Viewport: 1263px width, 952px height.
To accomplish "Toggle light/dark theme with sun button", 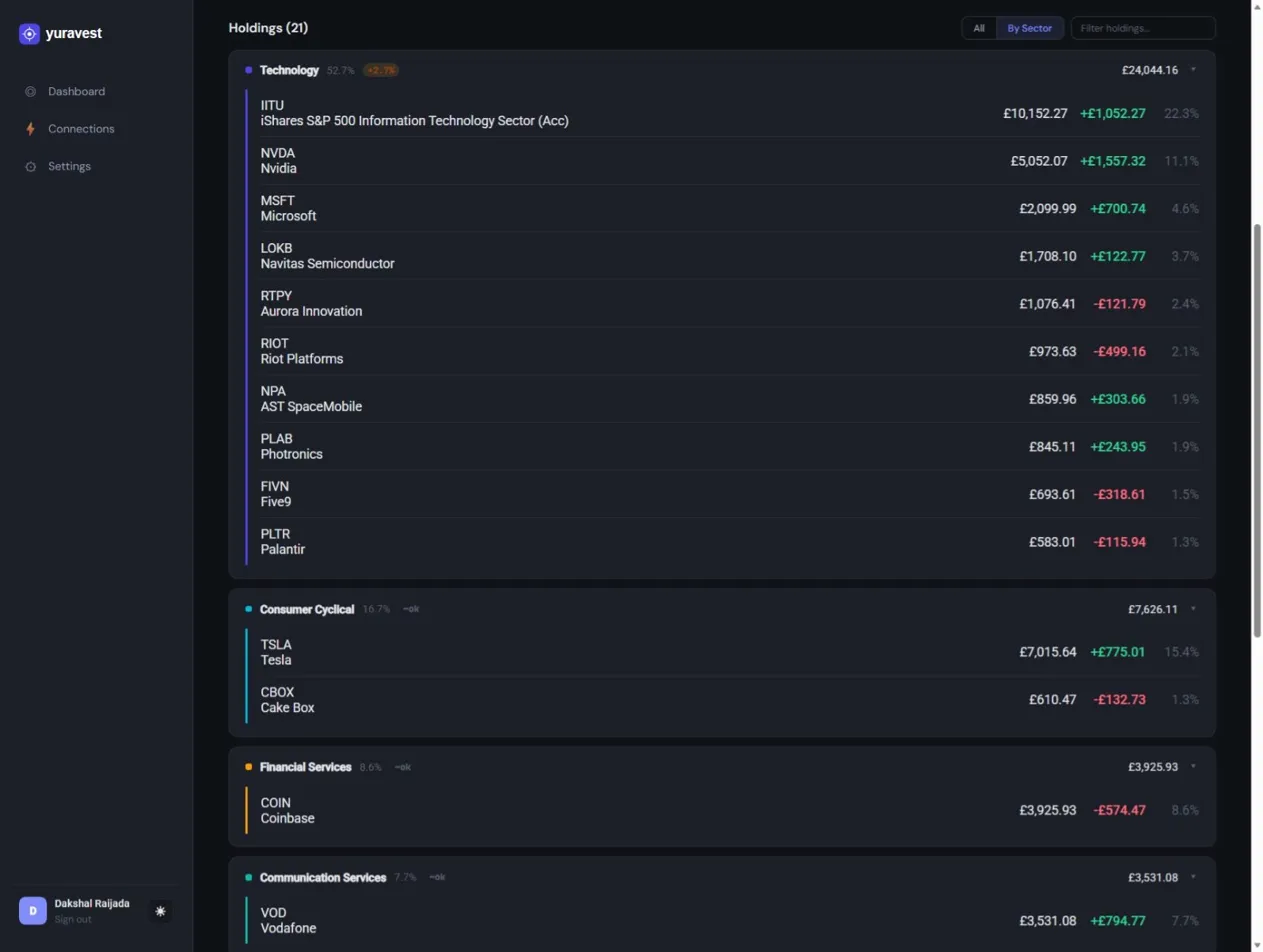I will 160,911.
